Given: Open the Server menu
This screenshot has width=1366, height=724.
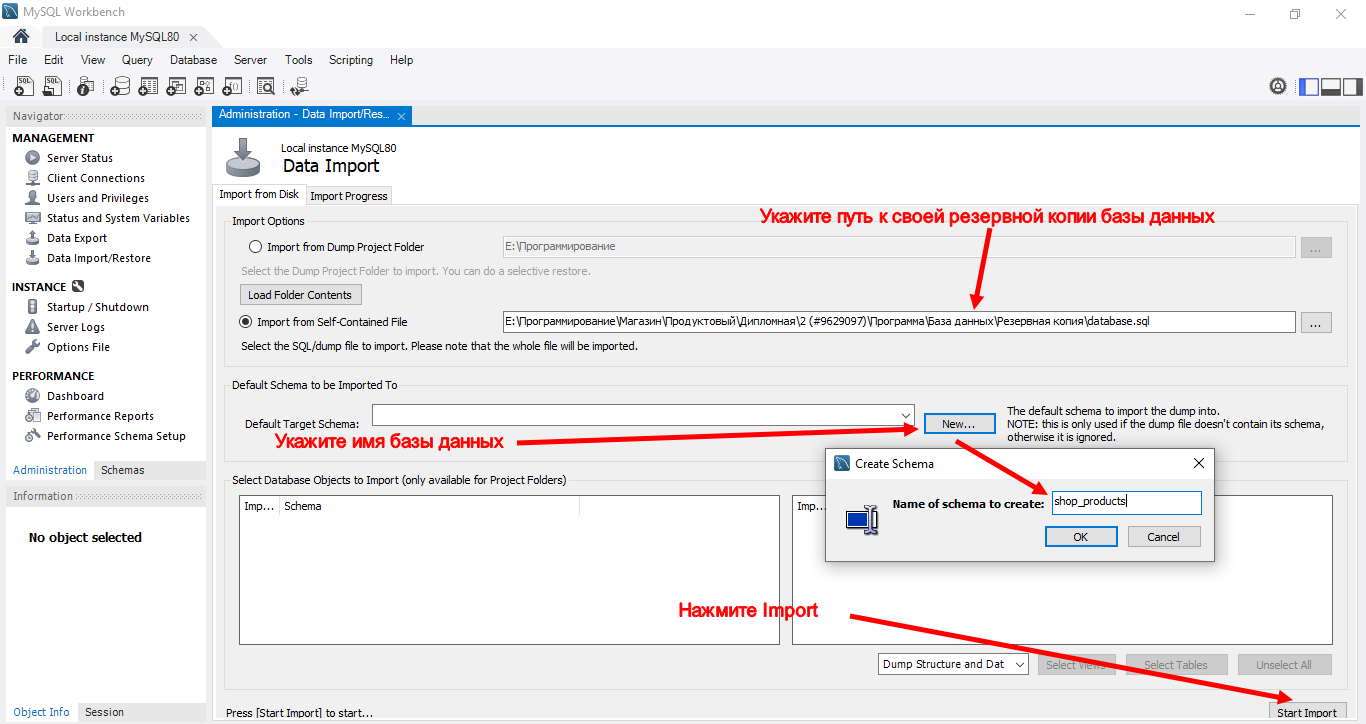Looking at the screenshot, I should pyautogui.click(x=250, y=60).
